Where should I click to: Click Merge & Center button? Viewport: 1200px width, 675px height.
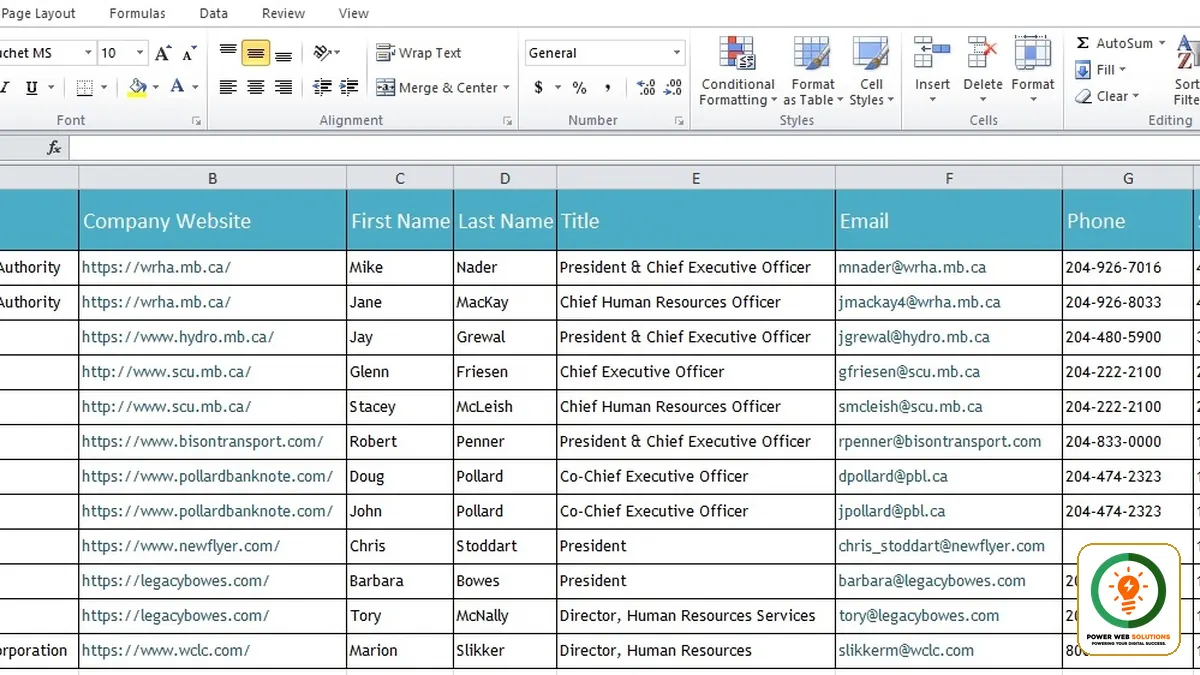pyautogui.click(x=437, y=88)
